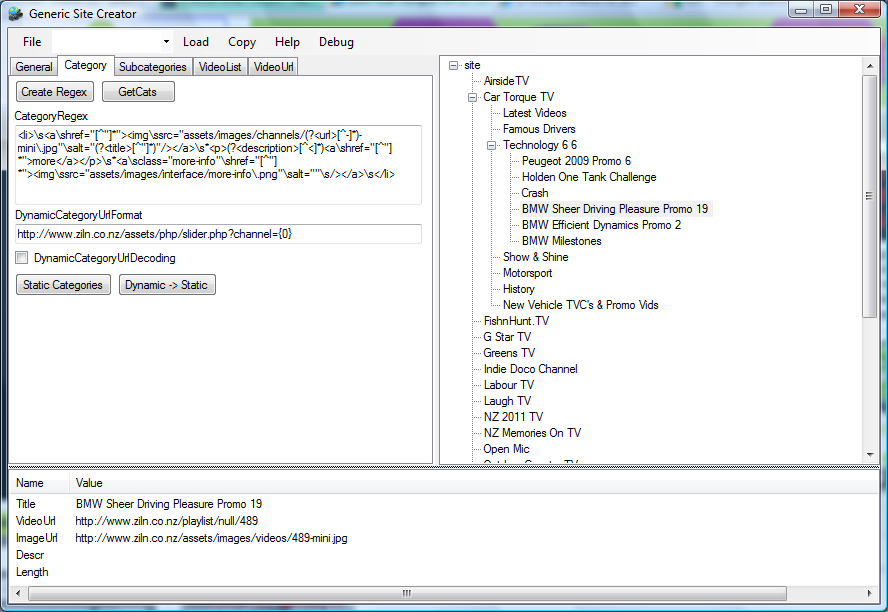888x612 pixels.
Task: Click the Generic Site Creator title bar icon
Action: [15, 14]
